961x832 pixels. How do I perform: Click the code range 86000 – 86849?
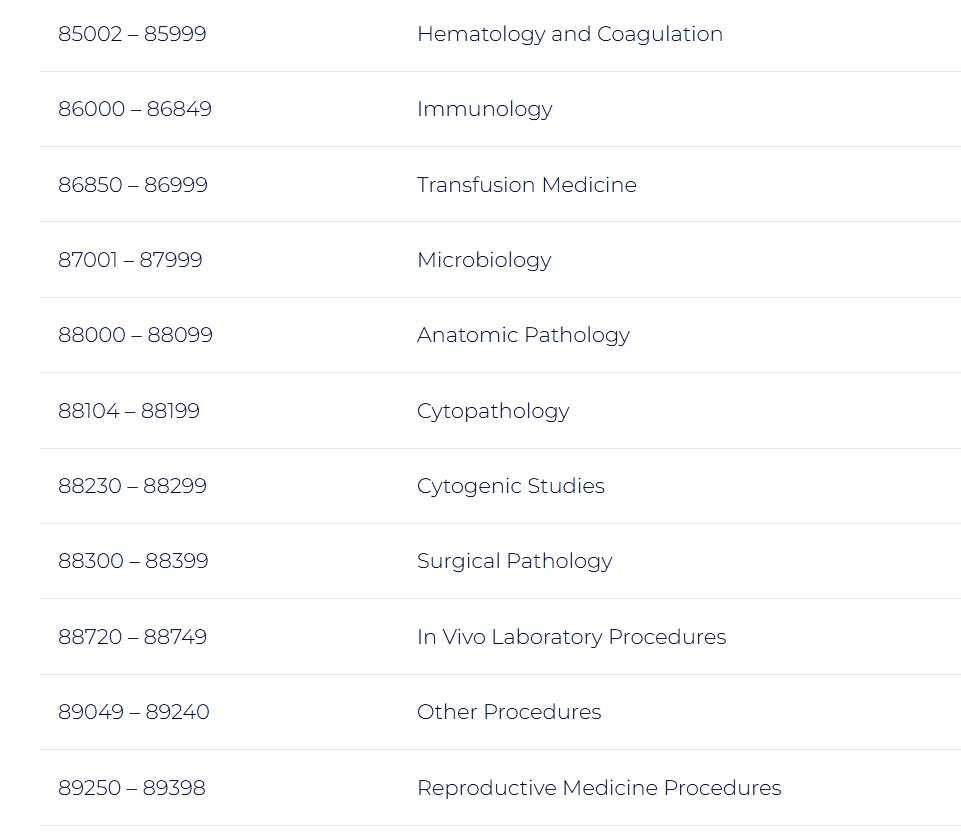pyautogui.click(x=135, y=109)
